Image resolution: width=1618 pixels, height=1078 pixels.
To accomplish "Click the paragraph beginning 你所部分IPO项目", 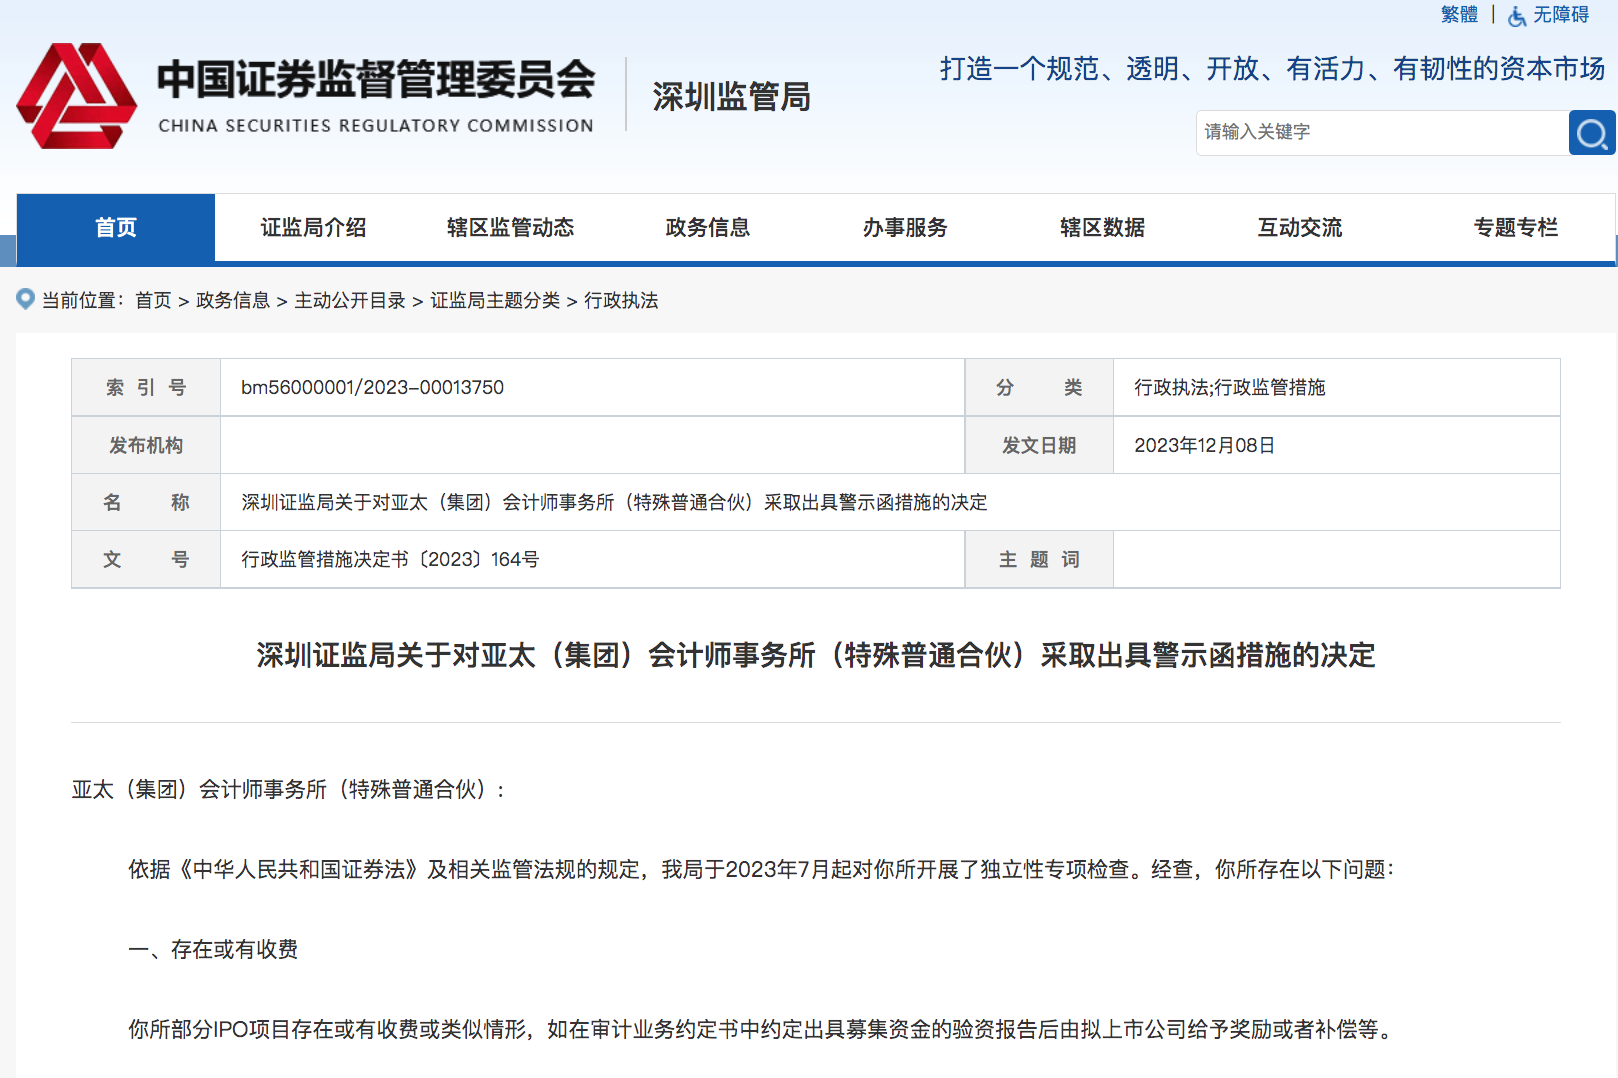I will 762,1029.
